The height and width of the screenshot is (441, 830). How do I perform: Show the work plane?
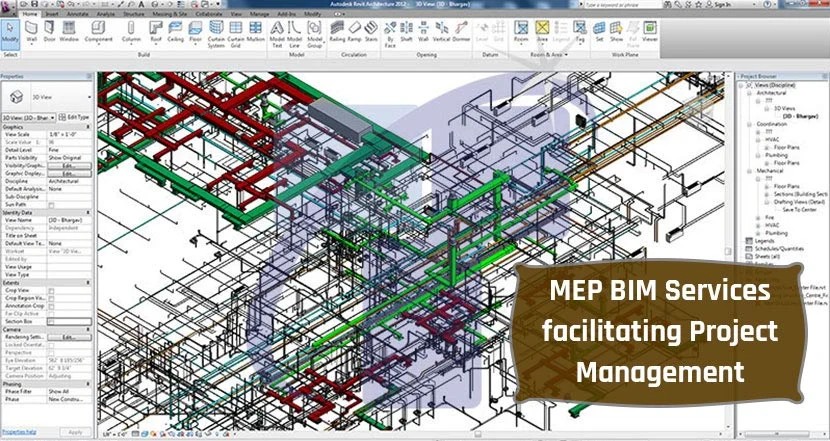pyautogui.click(x=616, y=32)
